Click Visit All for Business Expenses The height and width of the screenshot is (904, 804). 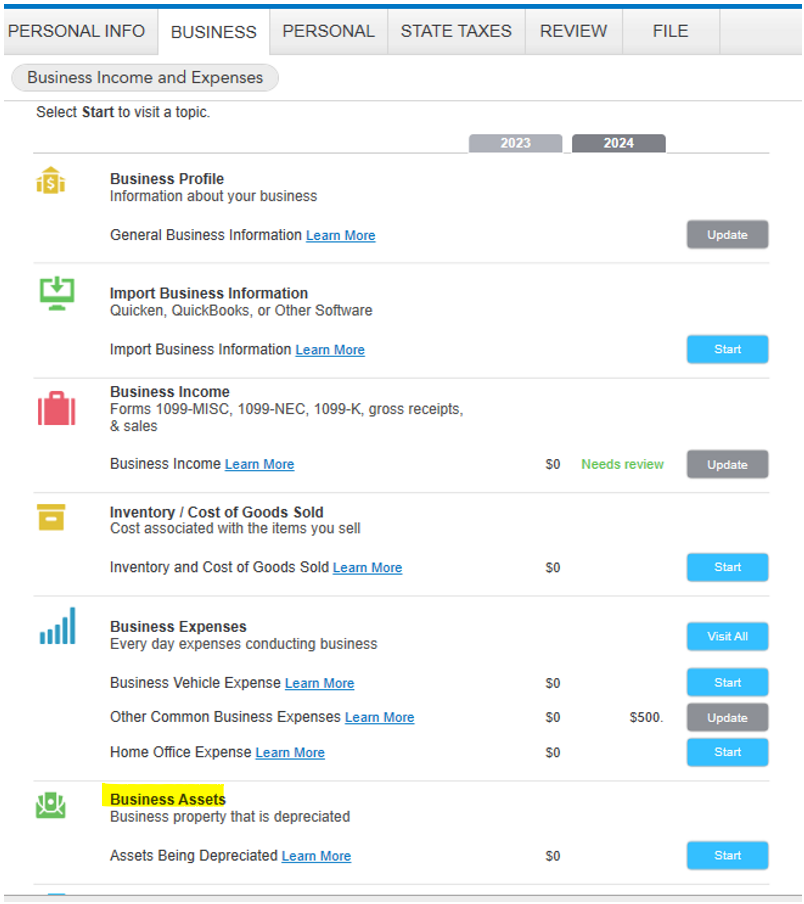click(x=727, y=636)
